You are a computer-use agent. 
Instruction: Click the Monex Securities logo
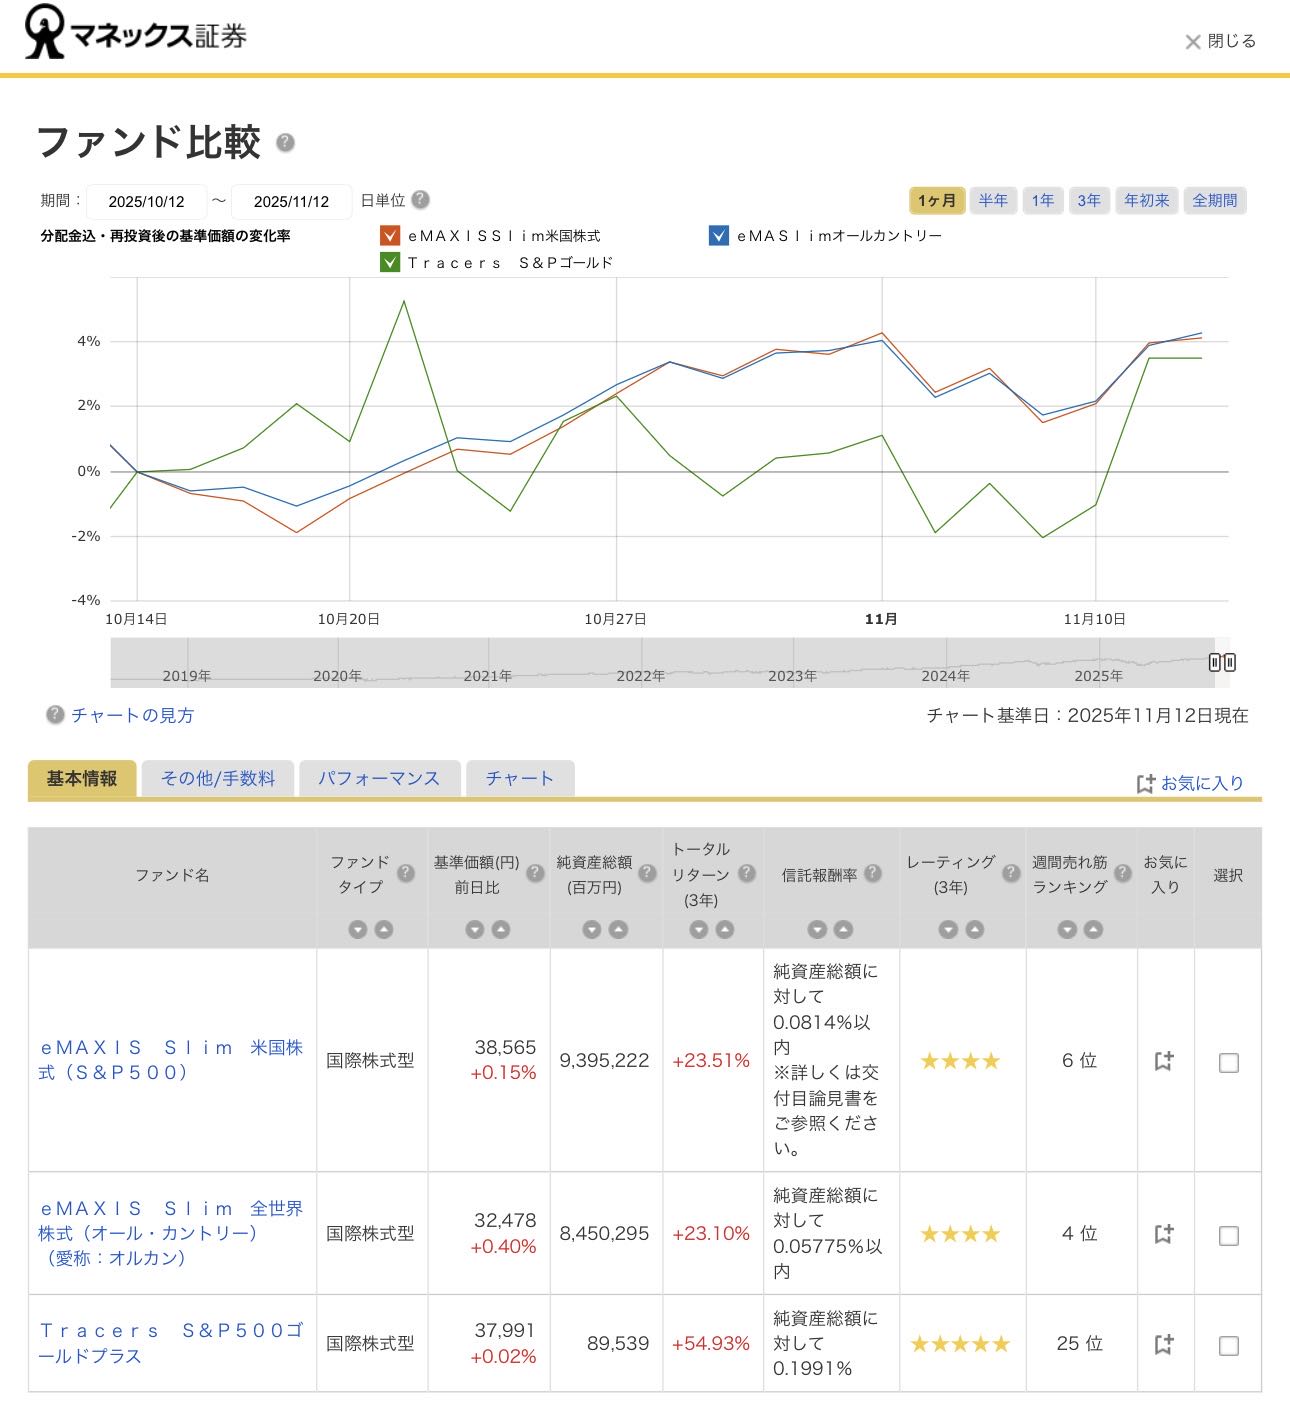pyautogui.click(x=136, y=33)
